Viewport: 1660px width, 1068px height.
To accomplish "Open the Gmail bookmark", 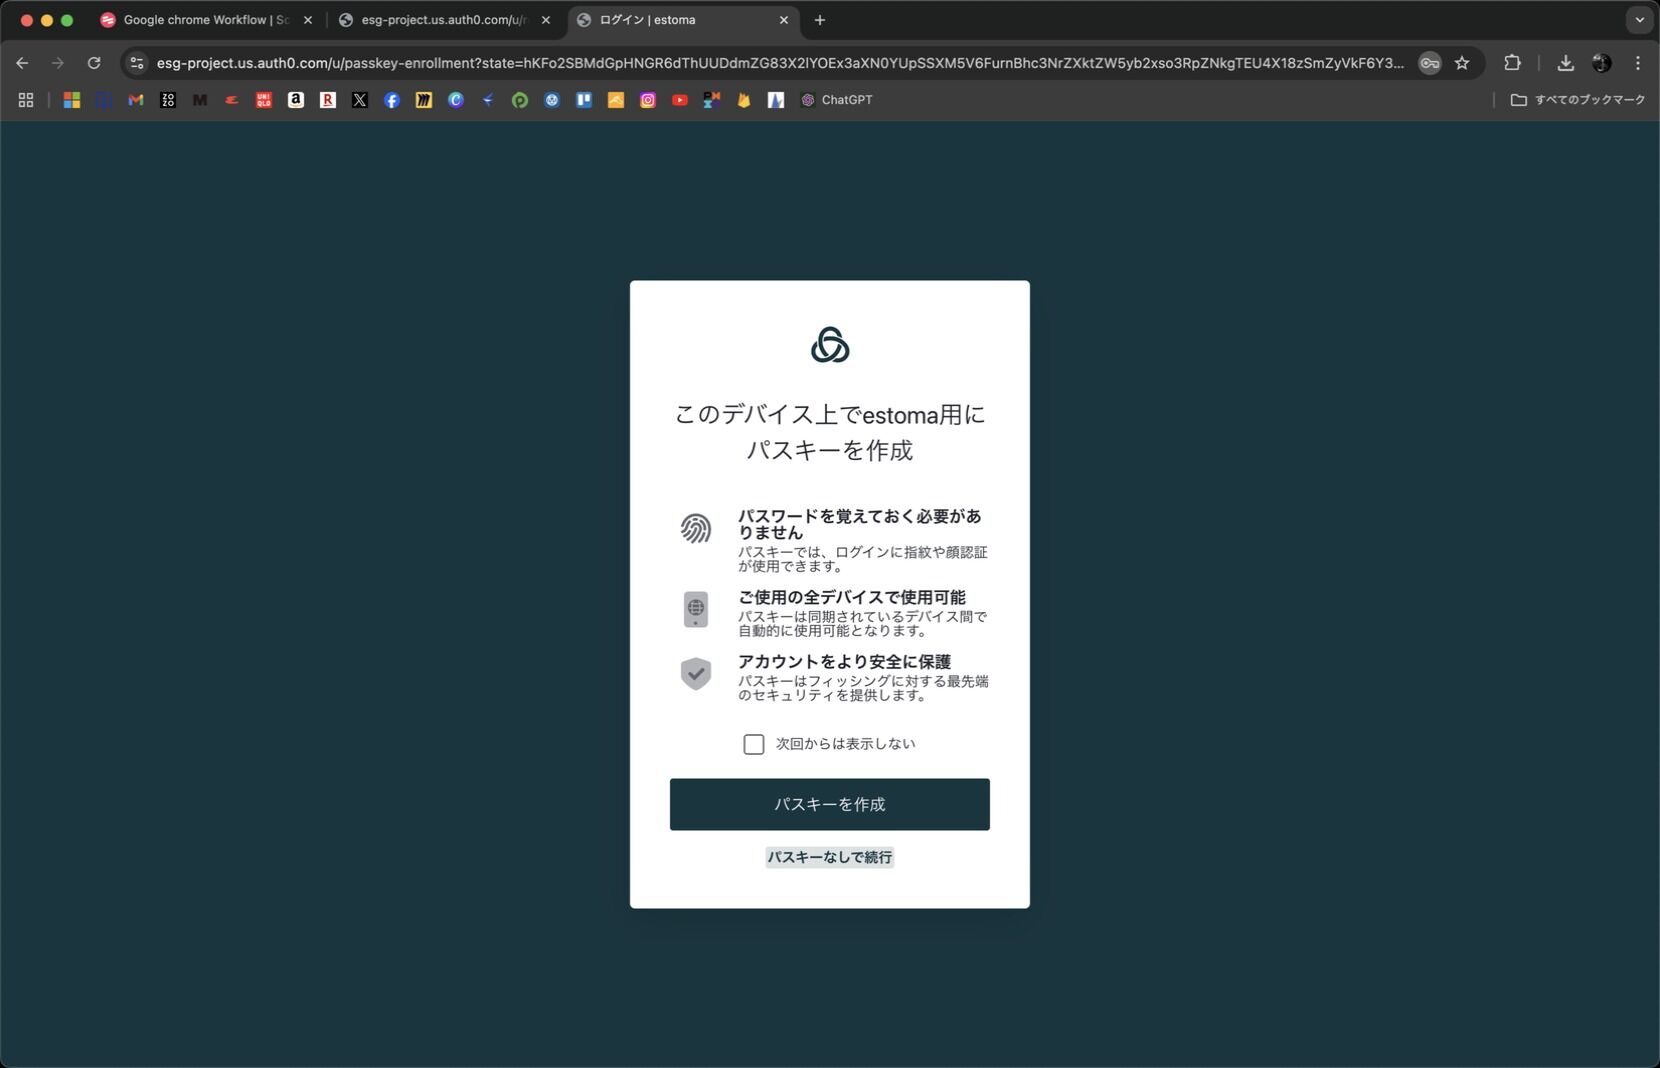I will click(x=136, y=100).
